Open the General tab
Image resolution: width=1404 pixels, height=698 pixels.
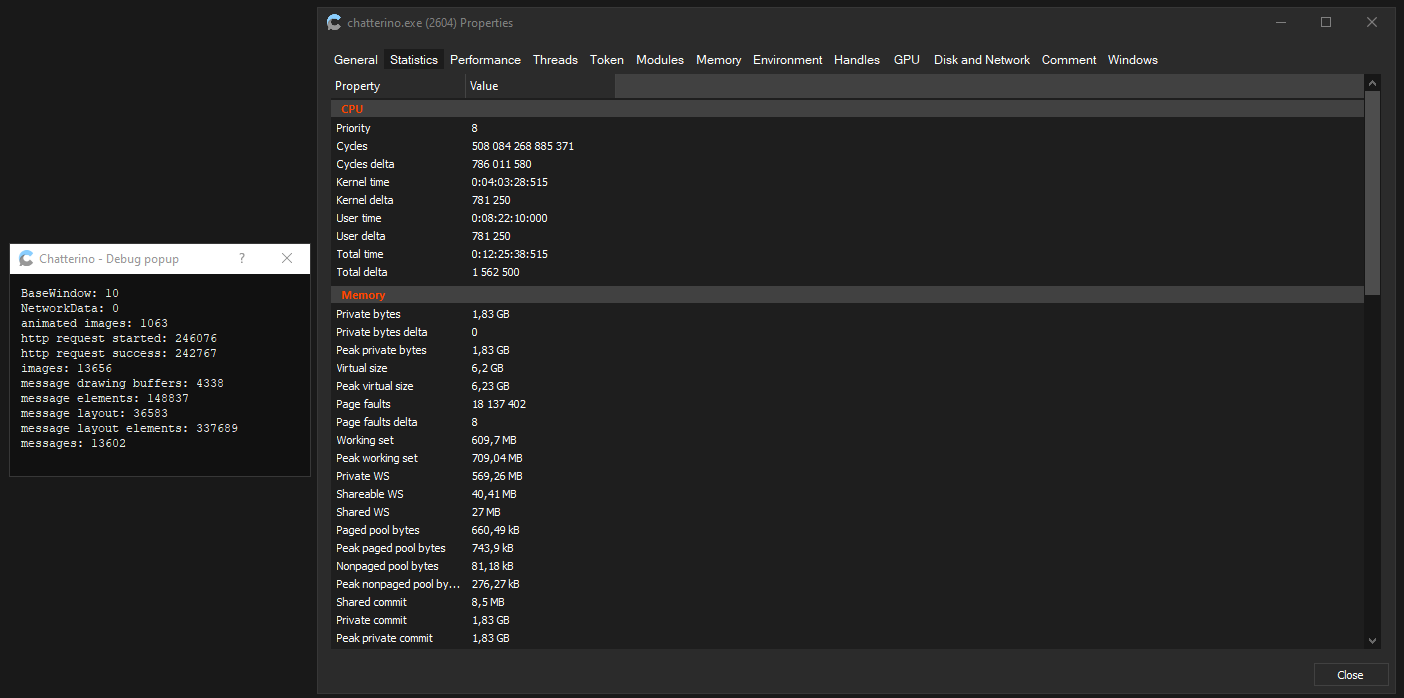coord(356,60)
